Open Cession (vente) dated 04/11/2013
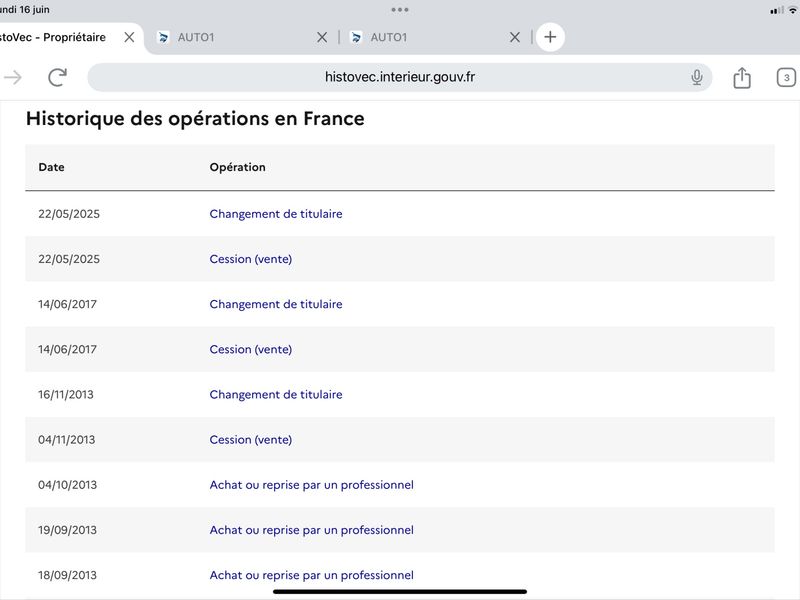The height and width of the screenshot is (600, 800). [251, 440]
